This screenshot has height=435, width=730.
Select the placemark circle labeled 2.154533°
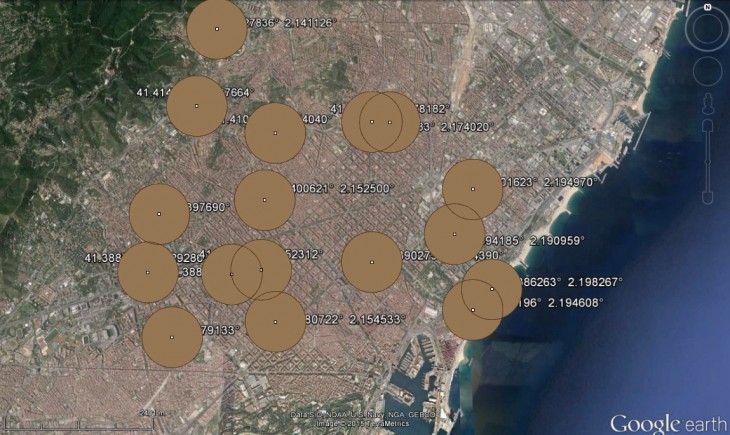pos(275,322)
